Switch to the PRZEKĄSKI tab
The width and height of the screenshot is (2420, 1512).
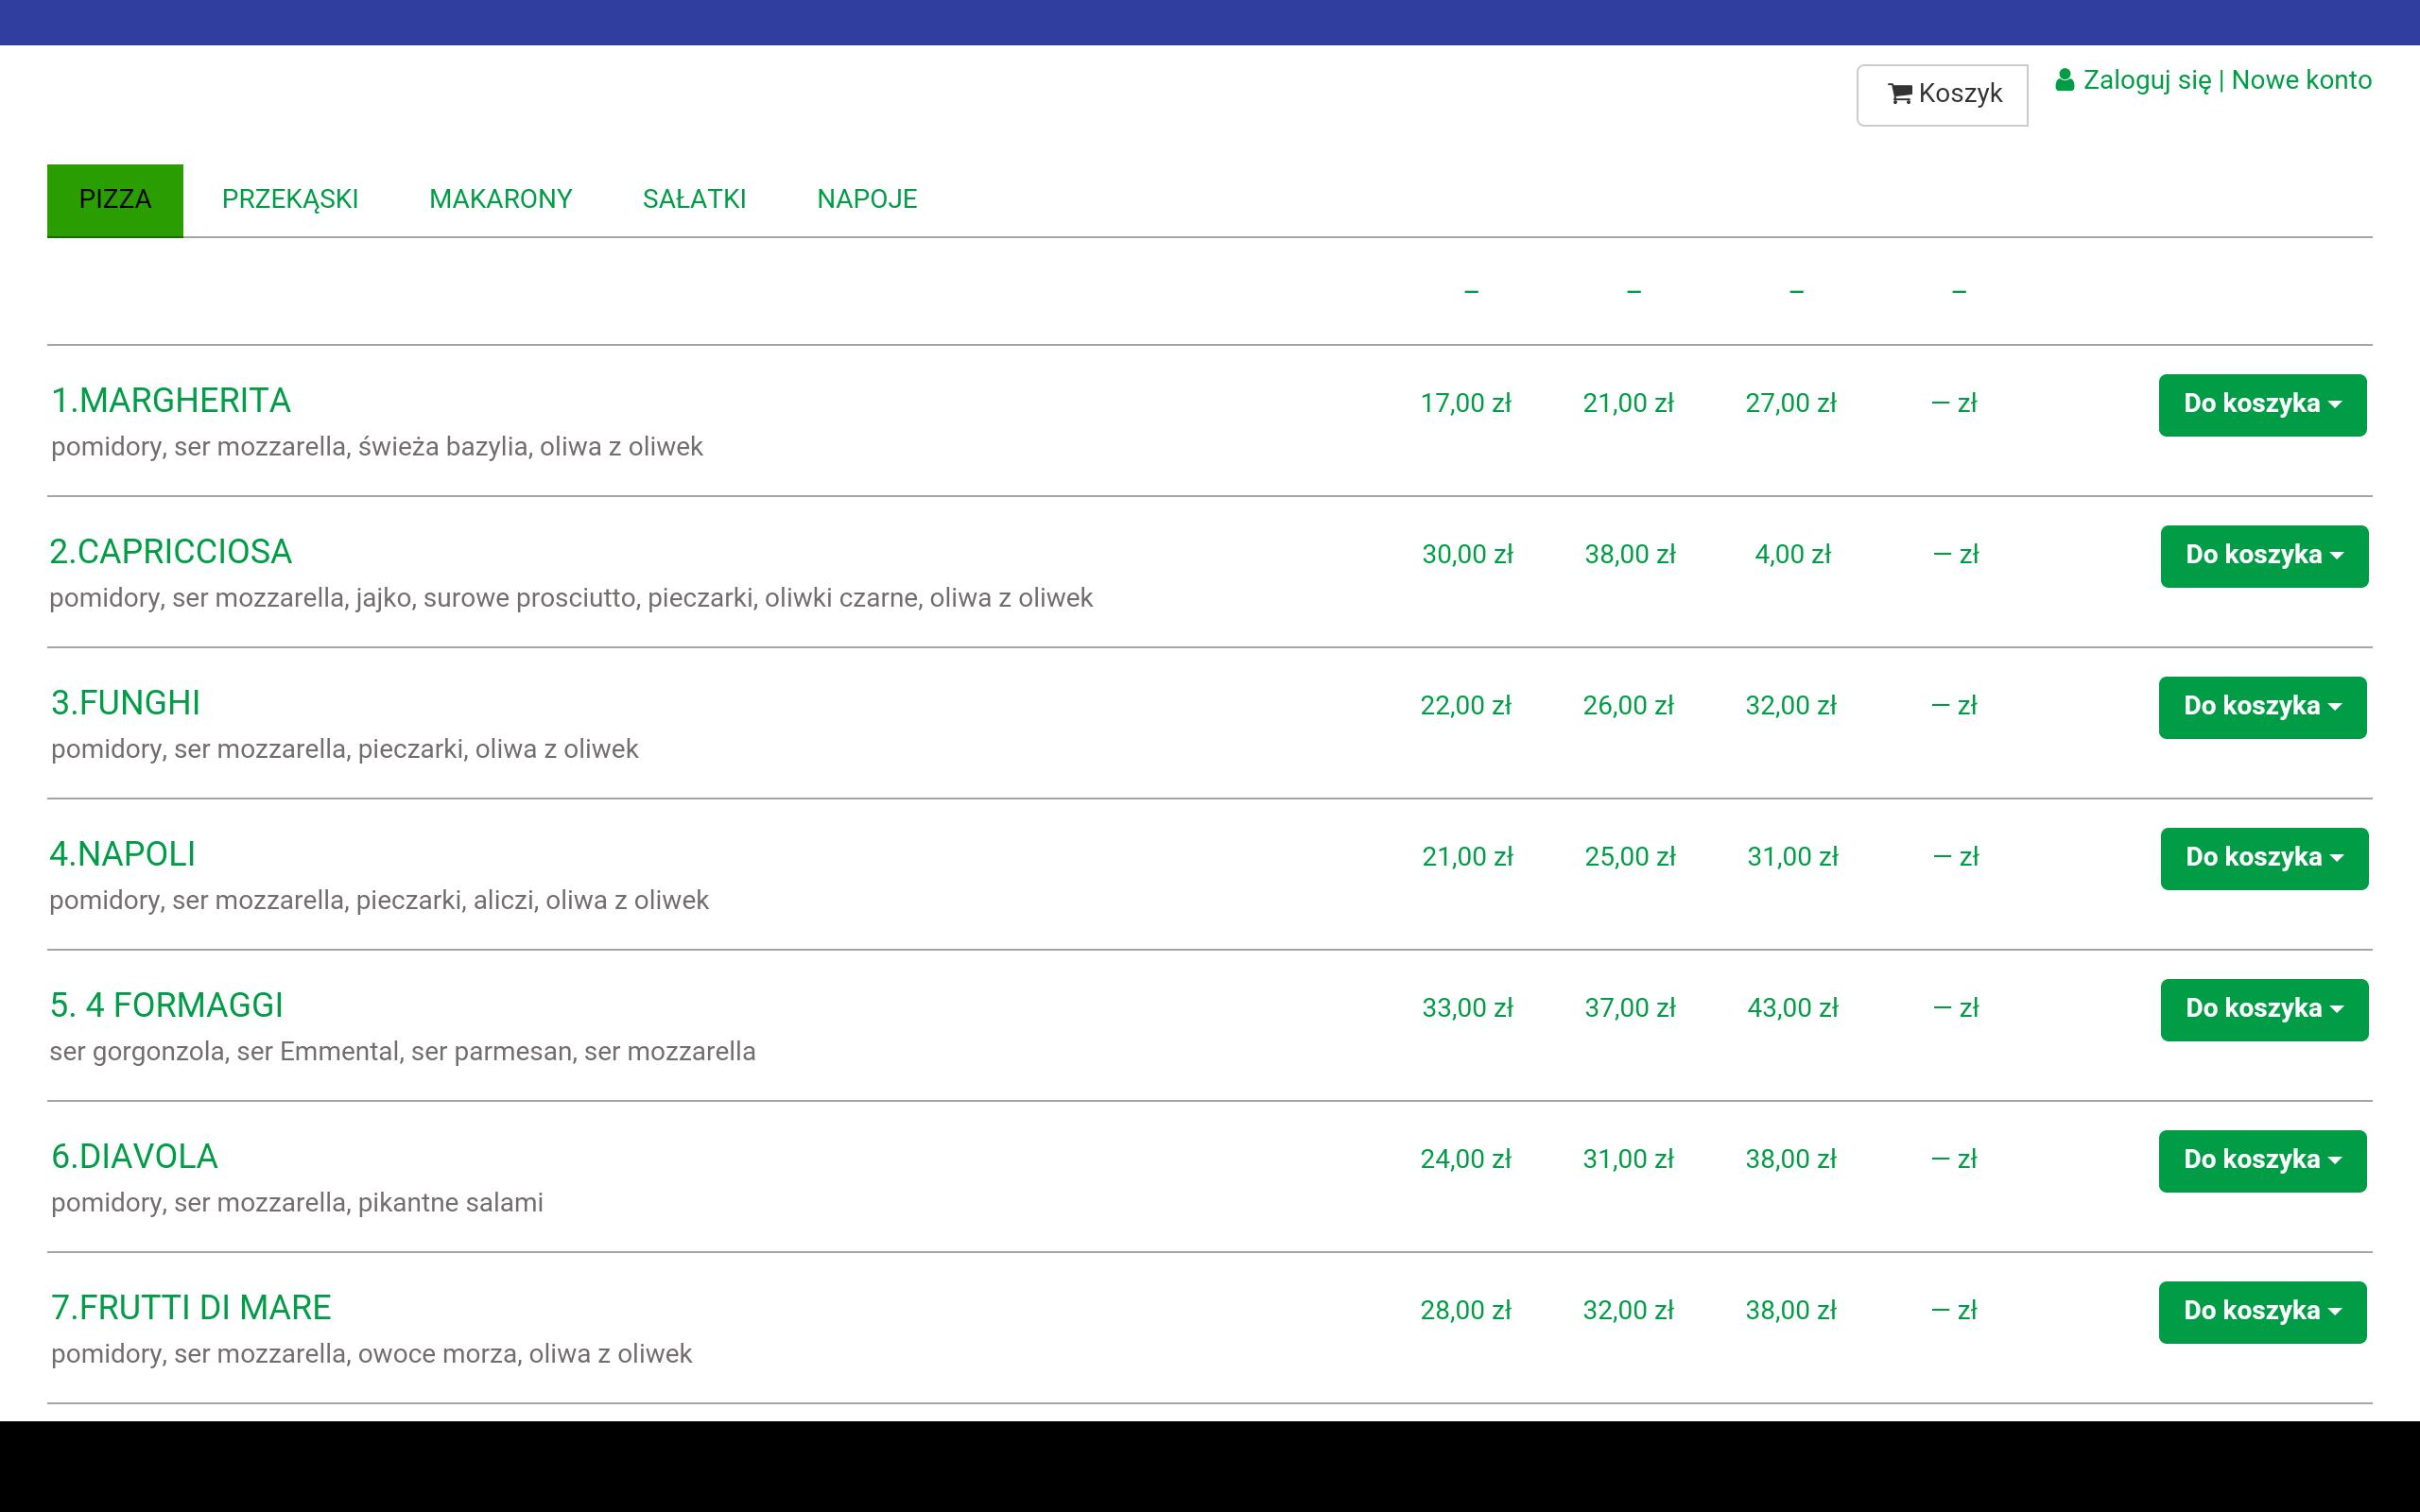pyautogui.click(x=290, y=200)
